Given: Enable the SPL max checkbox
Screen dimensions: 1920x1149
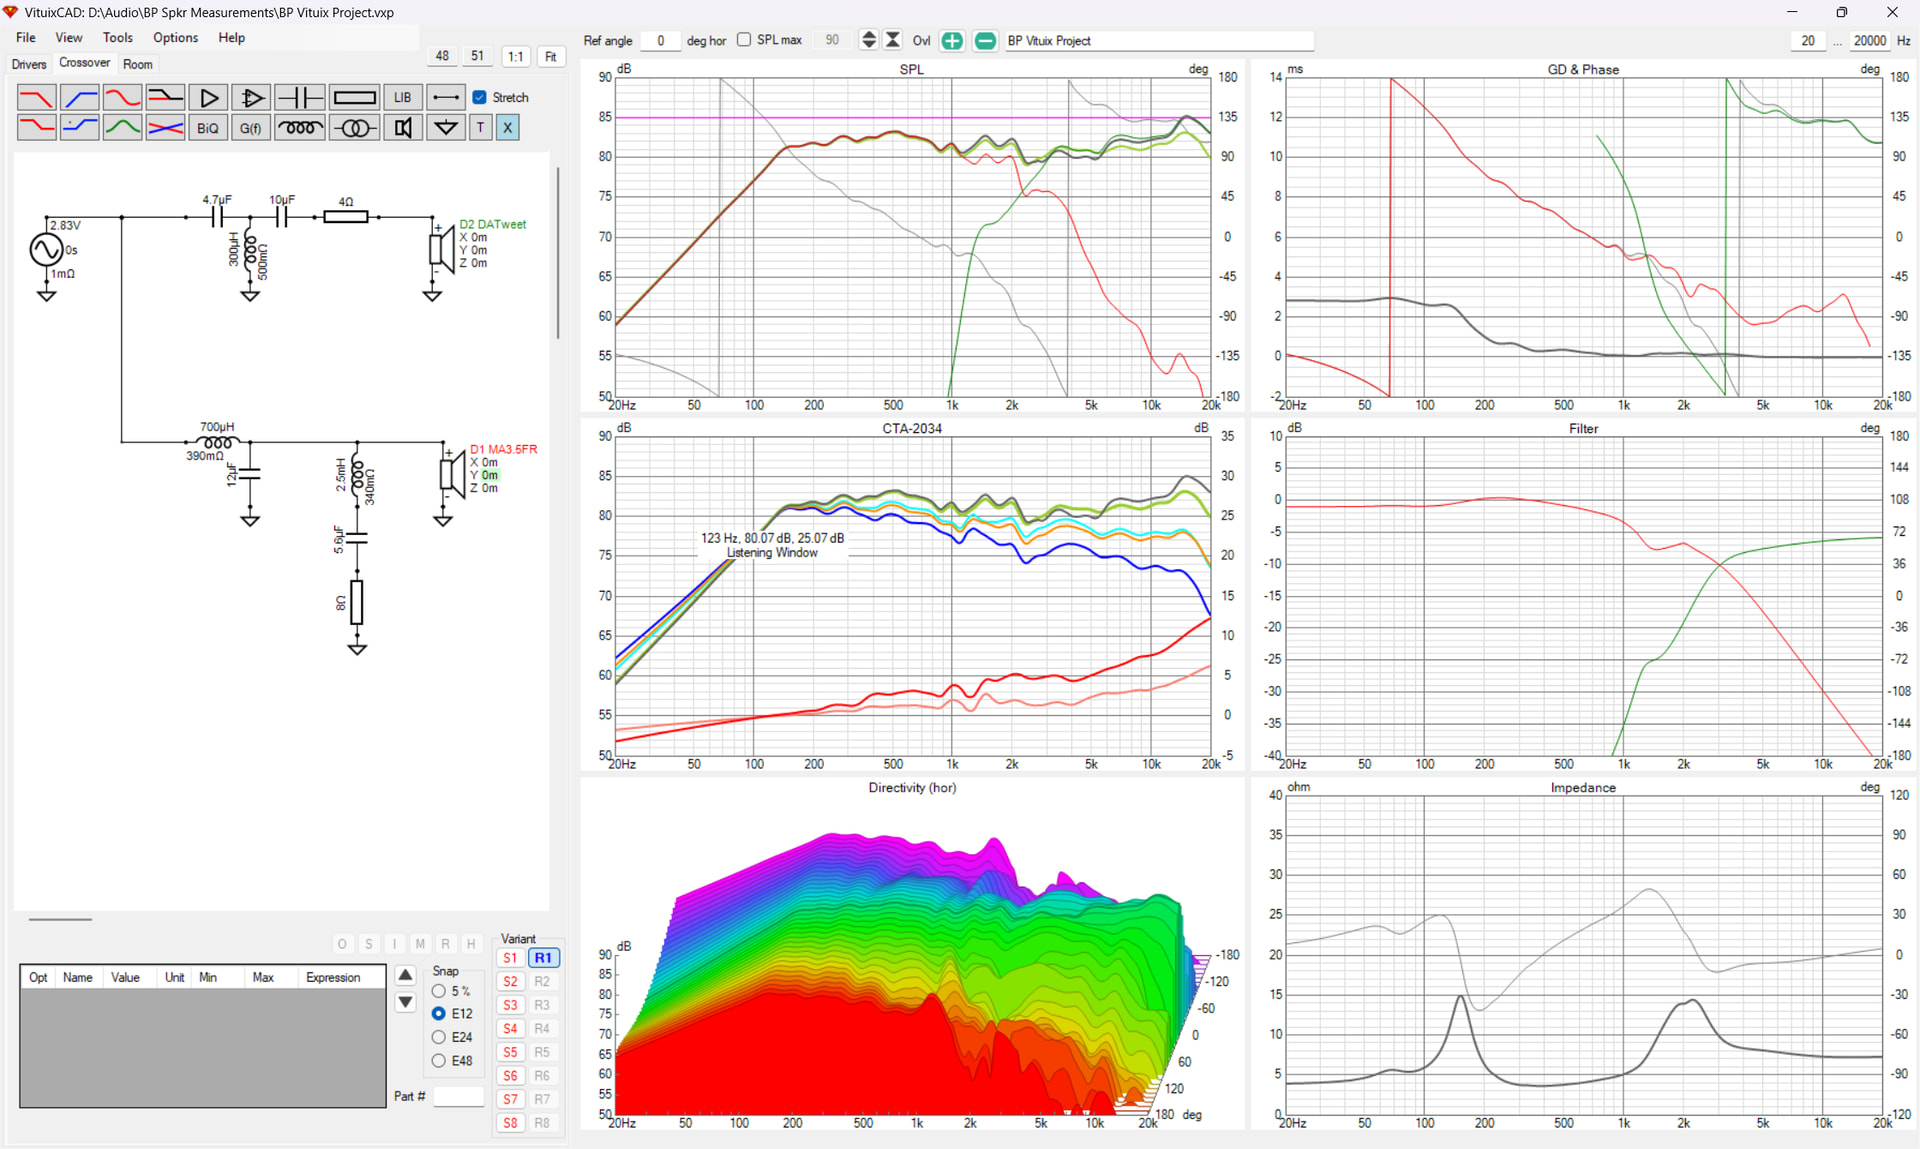Looking at the screenshot, I should pos(744,40).
